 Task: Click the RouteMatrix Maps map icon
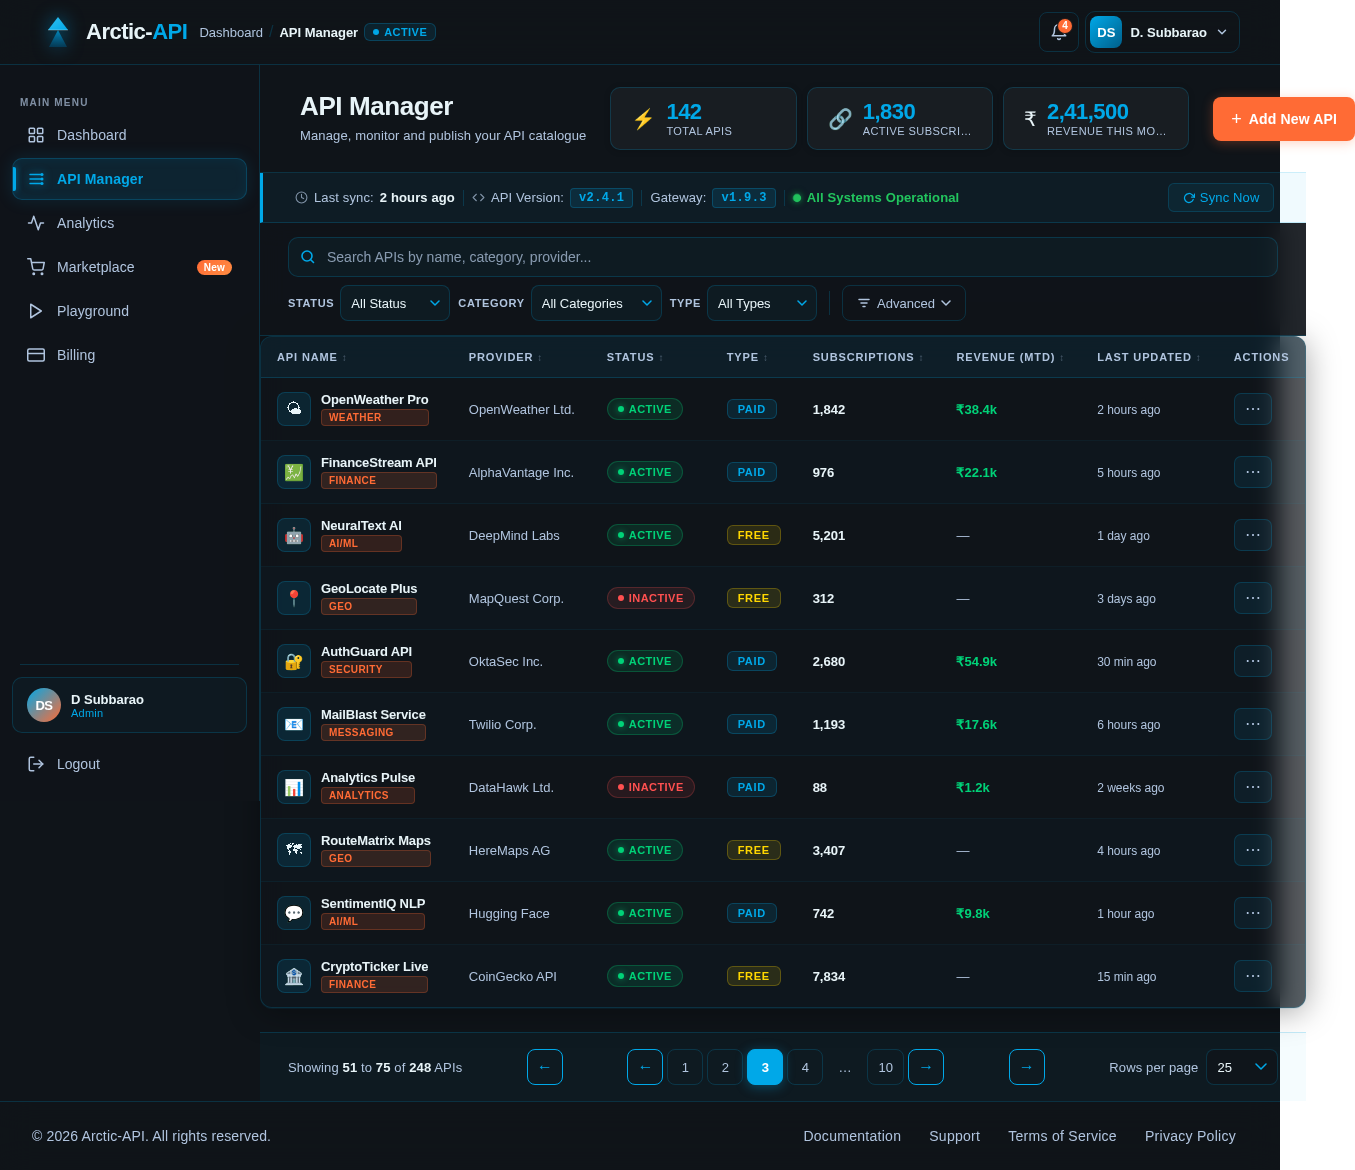pos(294,850)
